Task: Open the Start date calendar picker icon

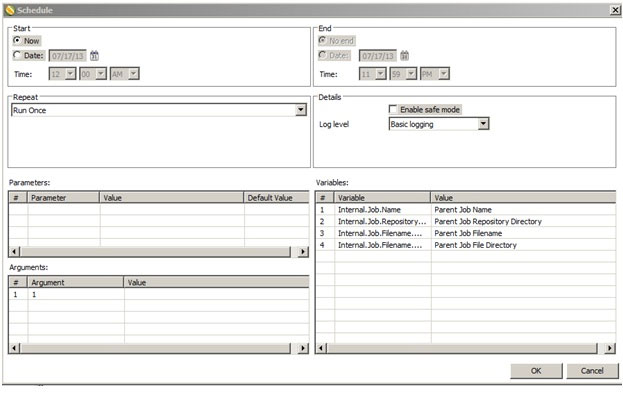Action: (94, 56)
